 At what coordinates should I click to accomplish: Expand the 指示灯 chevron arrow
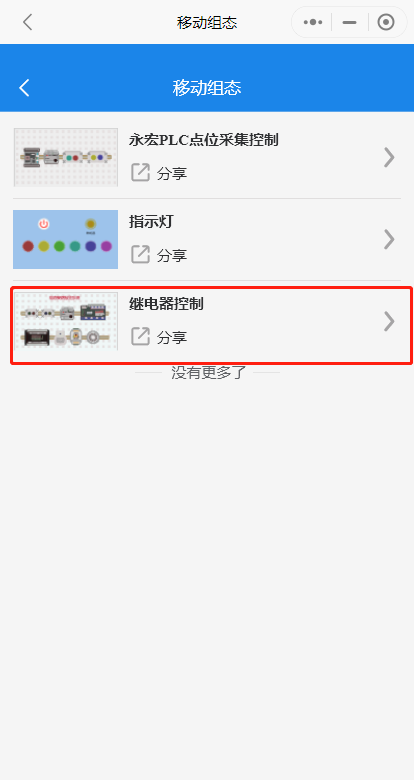pos(390,239)
